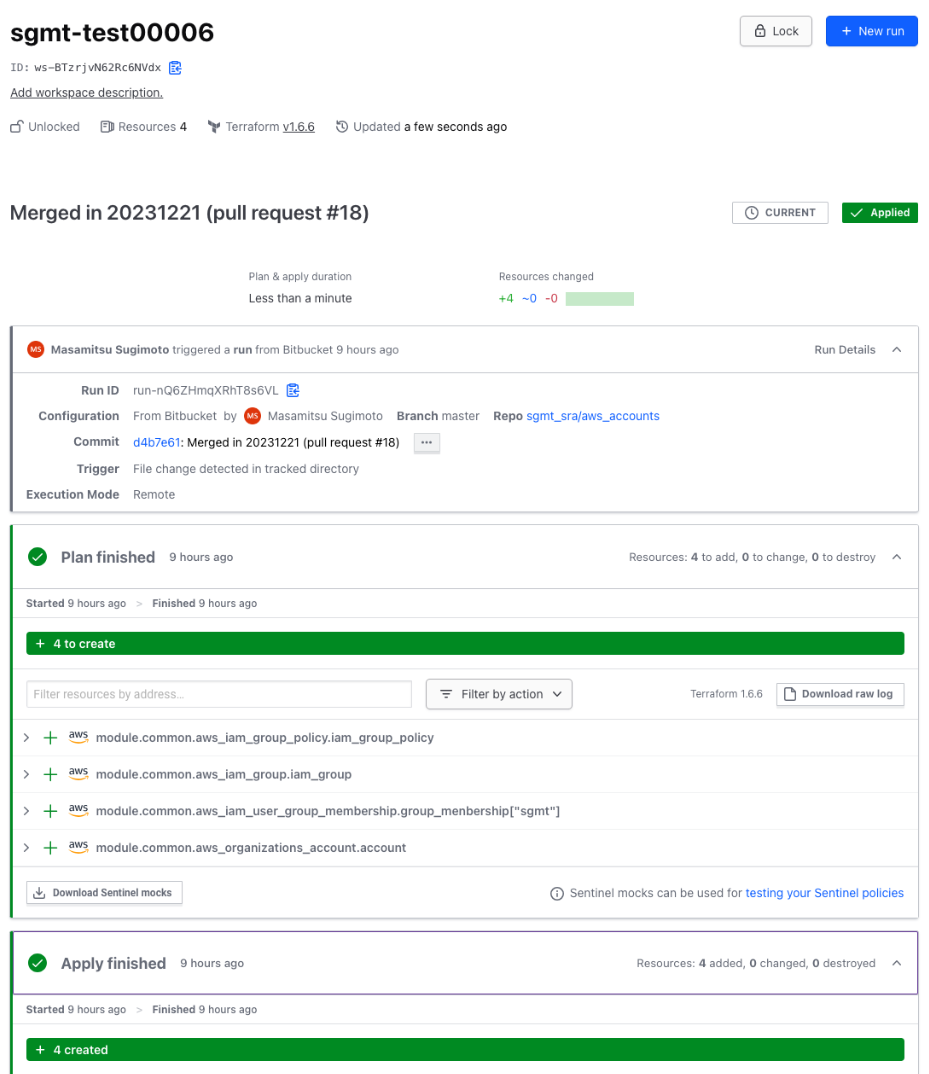Click the 'Terraform 1.6.6' label in plan
929x1074 pixels.
tap(726, 694)
